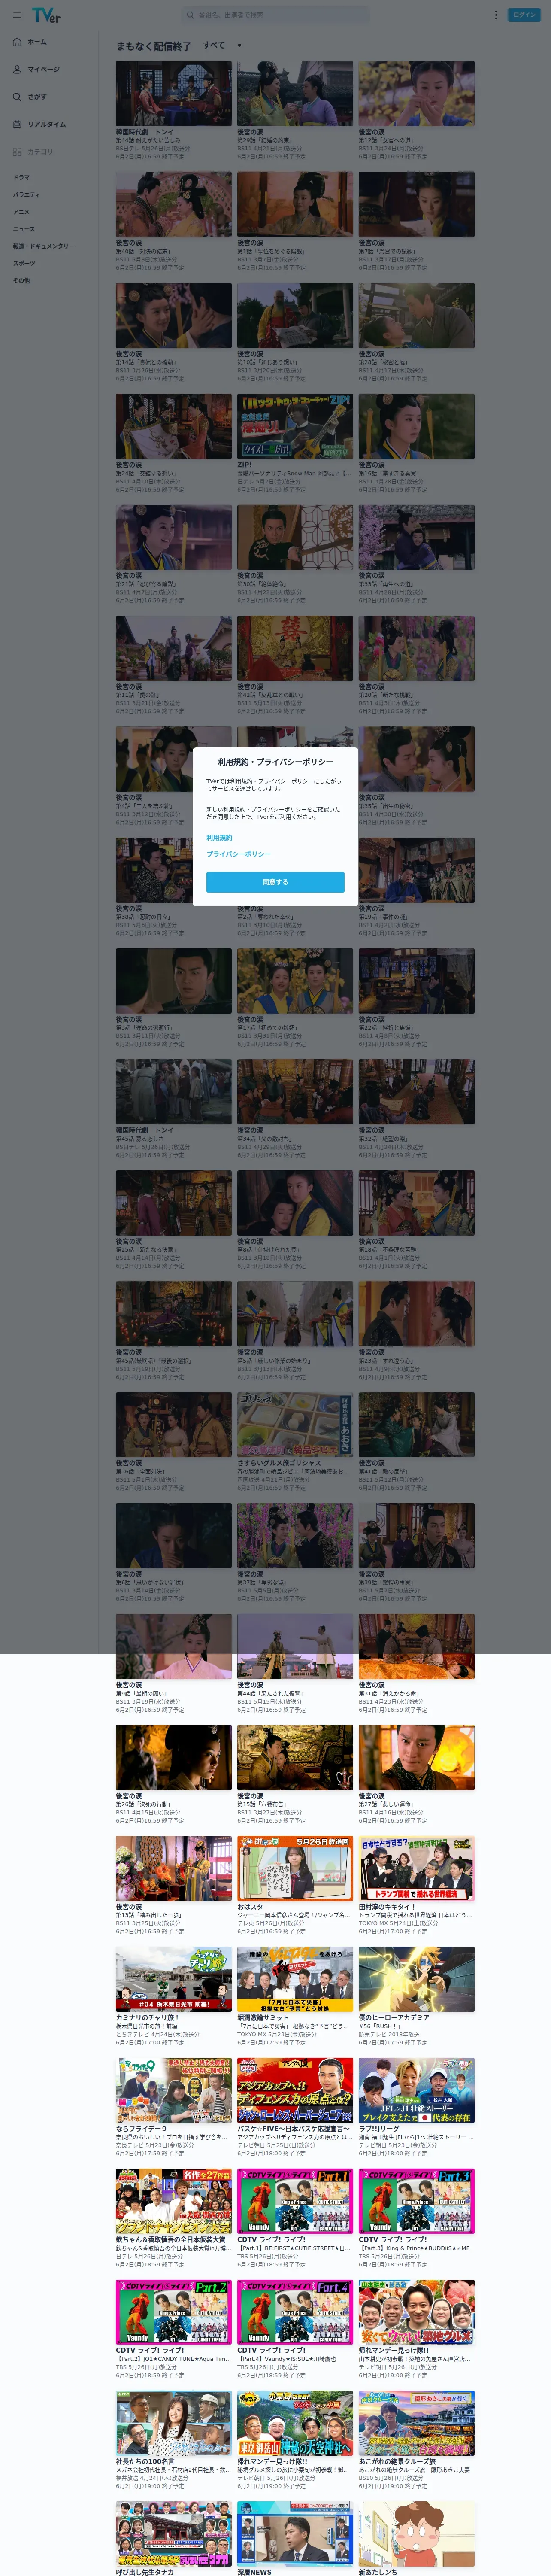Select ドラマ category
551x2576 pixels.
coord(21,177)
